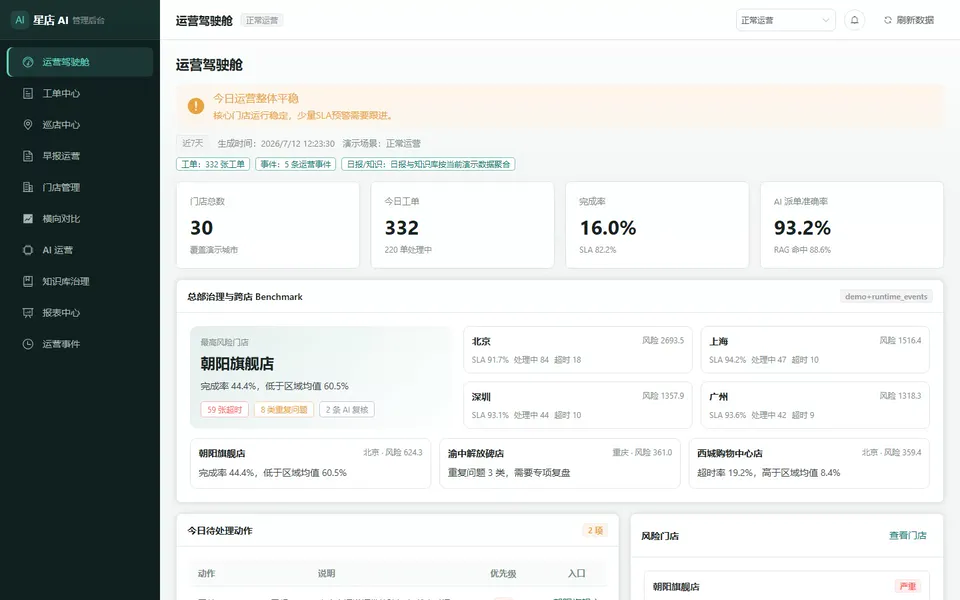Open the 广州 city benchmark card

click(815, 405)
